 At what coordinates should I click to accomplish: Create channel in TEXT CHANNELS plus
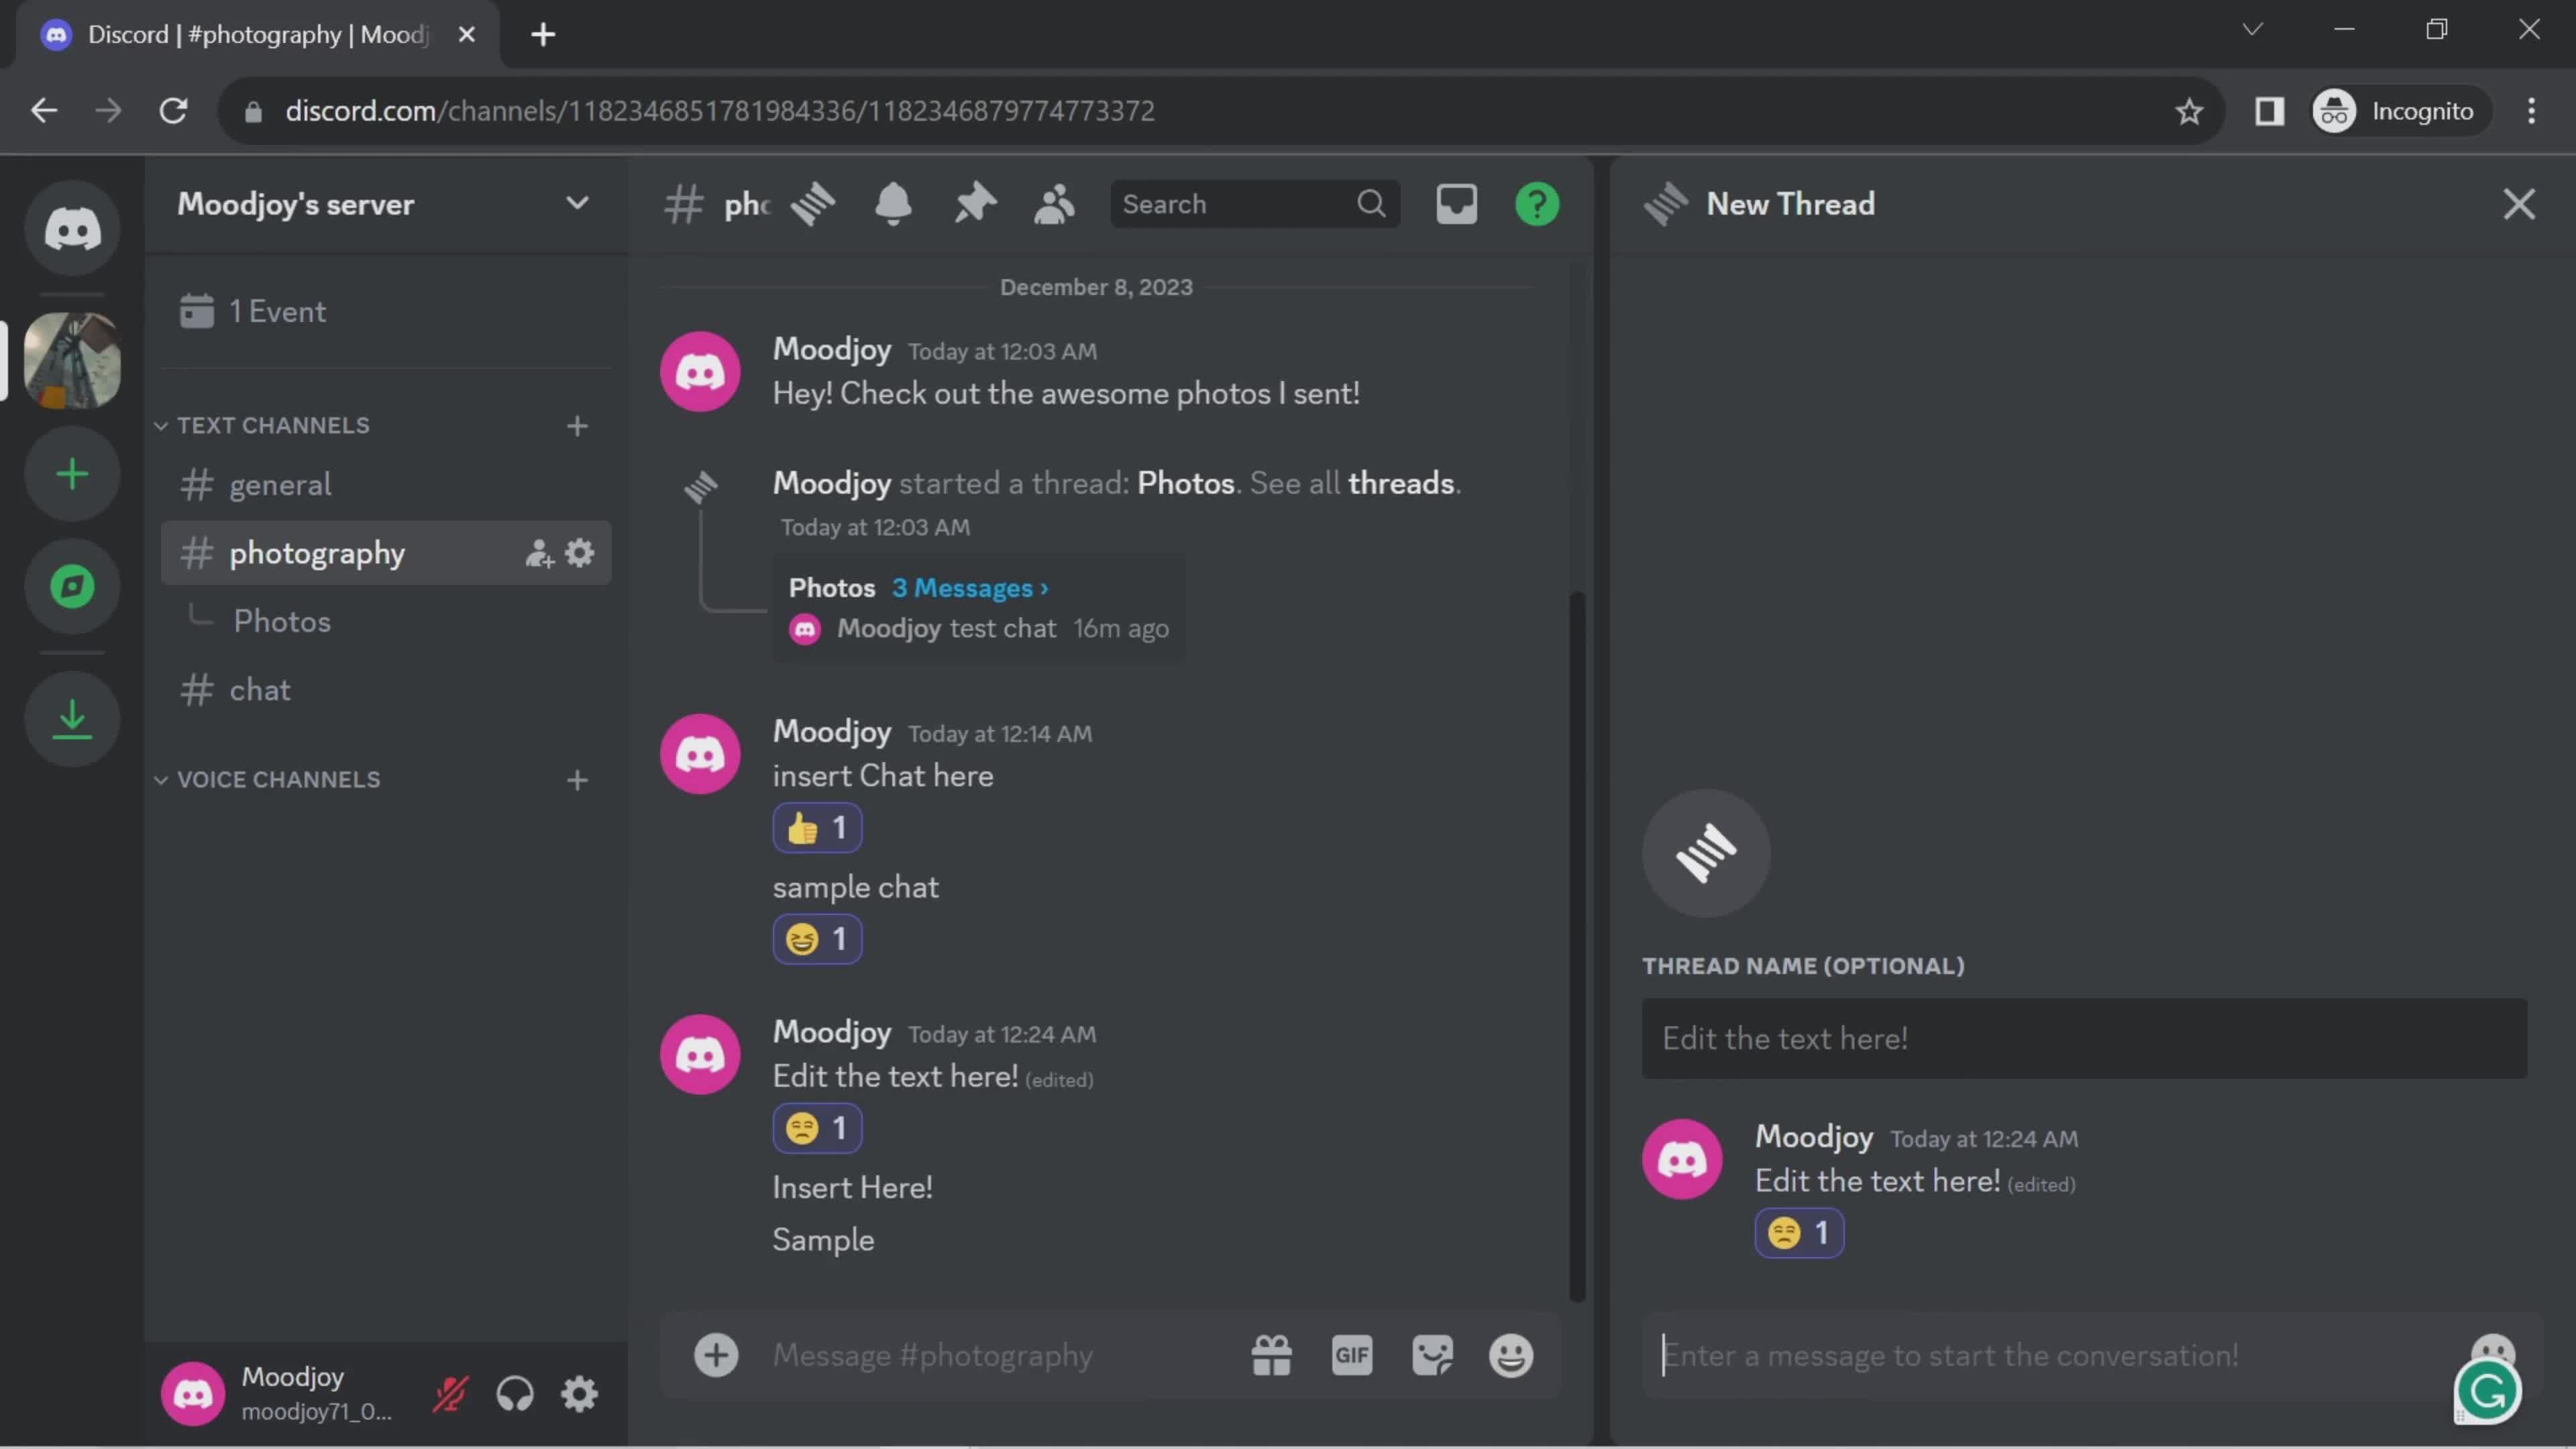coord(577,426)
